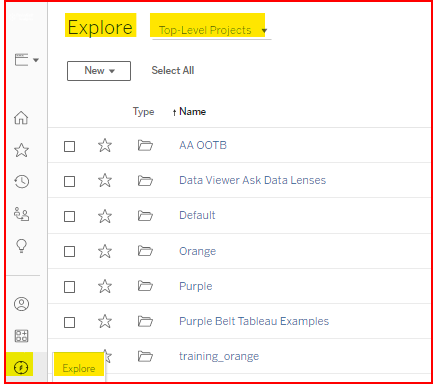This screenshot has height=384, width=433.
Task: Check the Default project checkbox
Action: pyautogui.click(x=69, y=216)
